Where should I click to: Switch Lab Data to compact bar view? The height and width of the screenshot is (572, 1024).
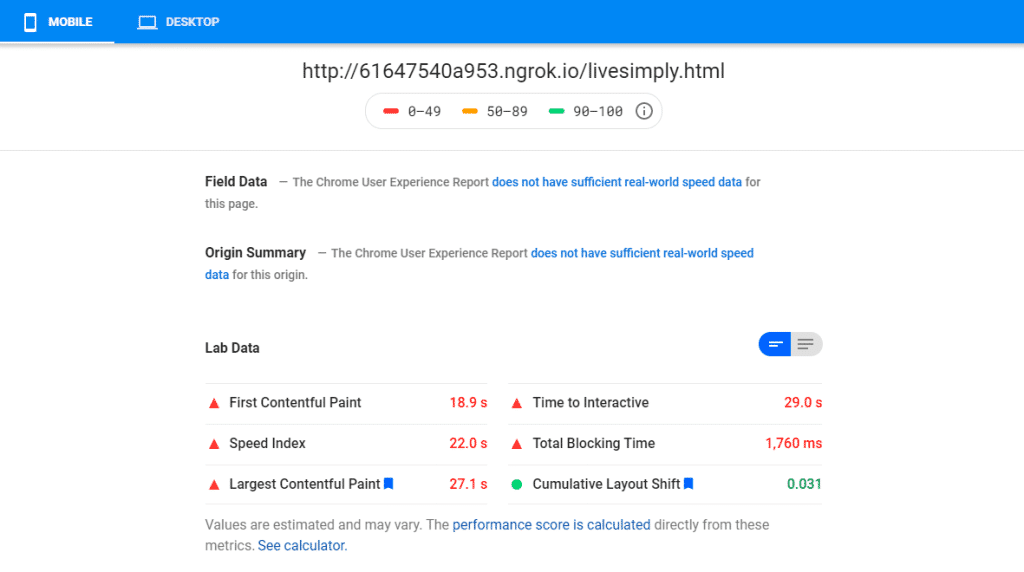coord(775,345)
